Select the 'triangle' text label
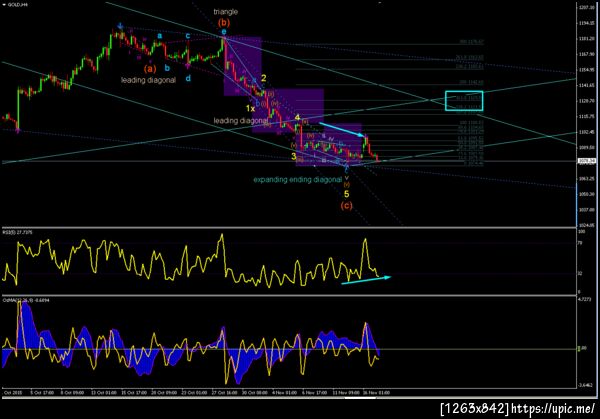This screenshot has height=419, width=600. (225, 12)
